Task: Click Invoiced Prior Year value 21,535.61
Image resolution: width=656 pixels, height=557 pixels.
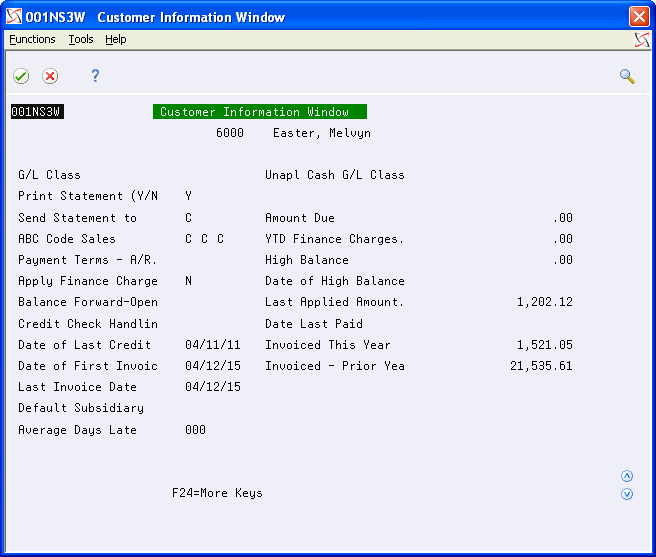Action: click(x=541, y=366)
